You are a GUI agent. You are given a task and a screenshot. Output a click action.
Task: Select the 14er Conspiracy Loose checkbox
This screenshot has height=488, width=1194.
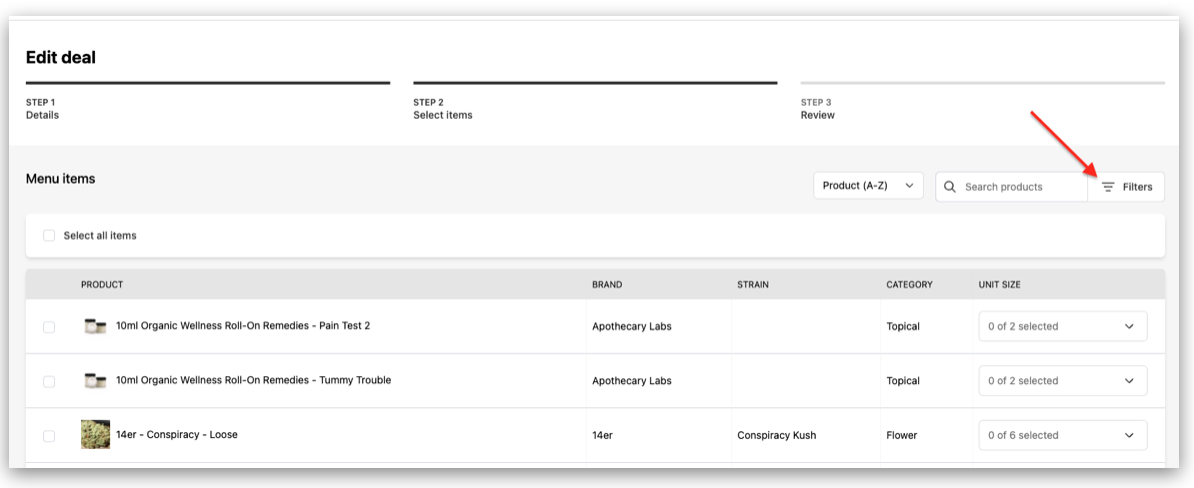tap(49, 436)
